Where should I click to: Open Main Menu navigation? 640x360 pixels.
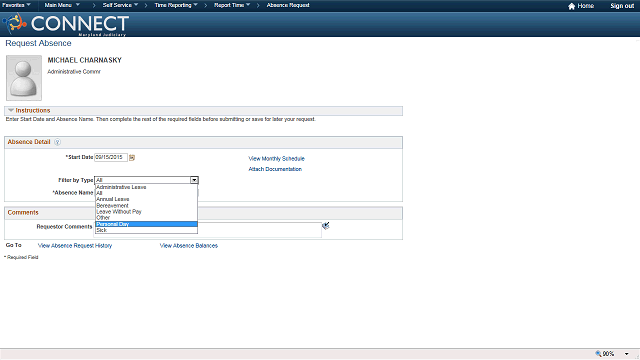pyautogui.click(x=62, y=5)
